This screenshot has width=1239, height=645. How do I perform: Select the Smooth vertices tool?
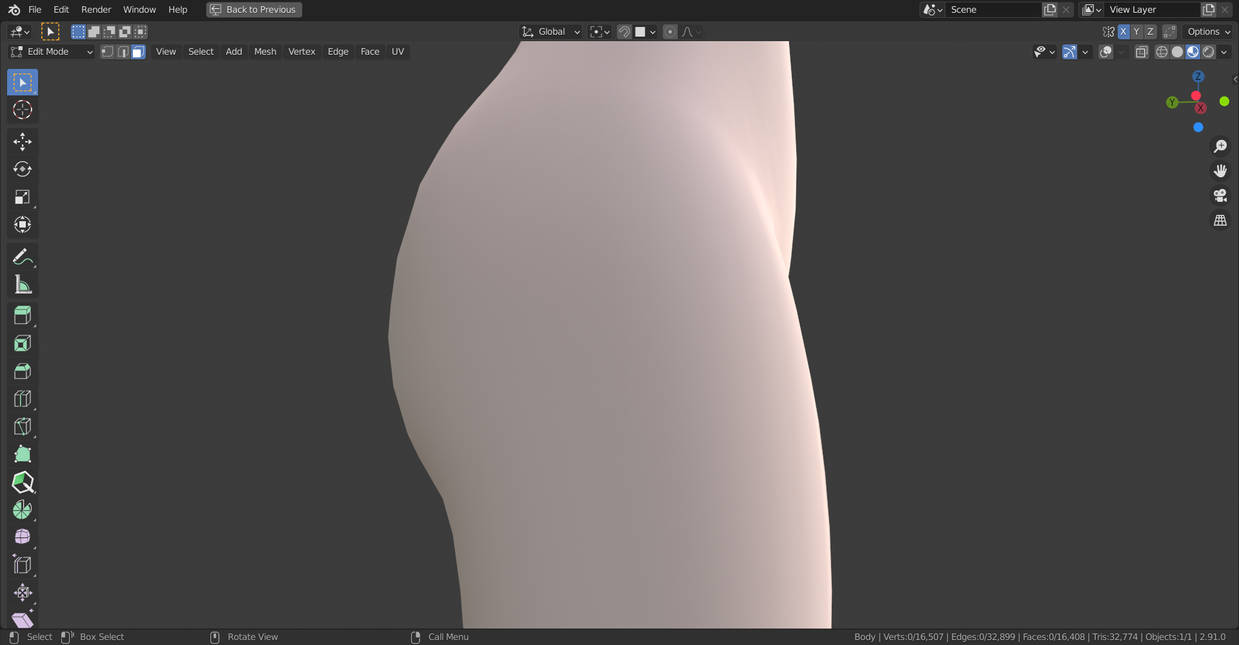[x=22, y=537]
